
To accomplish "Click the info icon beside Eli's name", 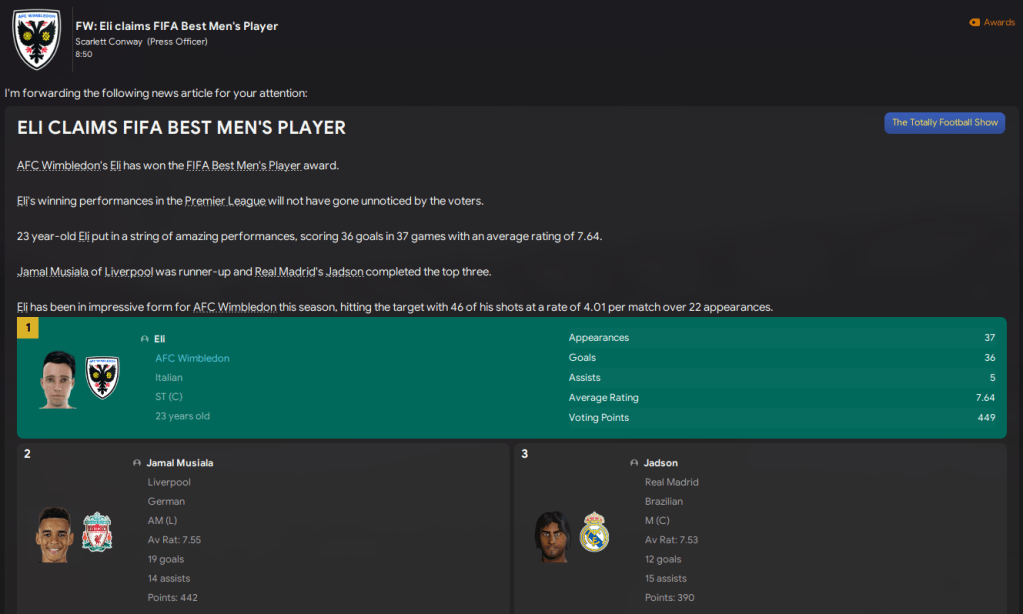I will [x=145, y=339].
